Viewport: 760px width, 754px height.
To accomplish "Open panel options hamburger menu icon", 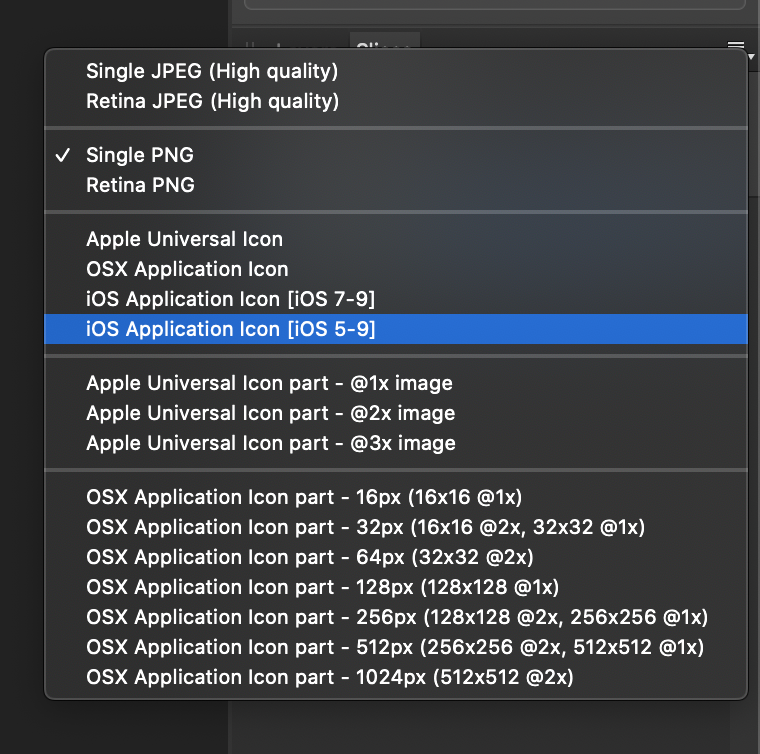I will (736, 45).
